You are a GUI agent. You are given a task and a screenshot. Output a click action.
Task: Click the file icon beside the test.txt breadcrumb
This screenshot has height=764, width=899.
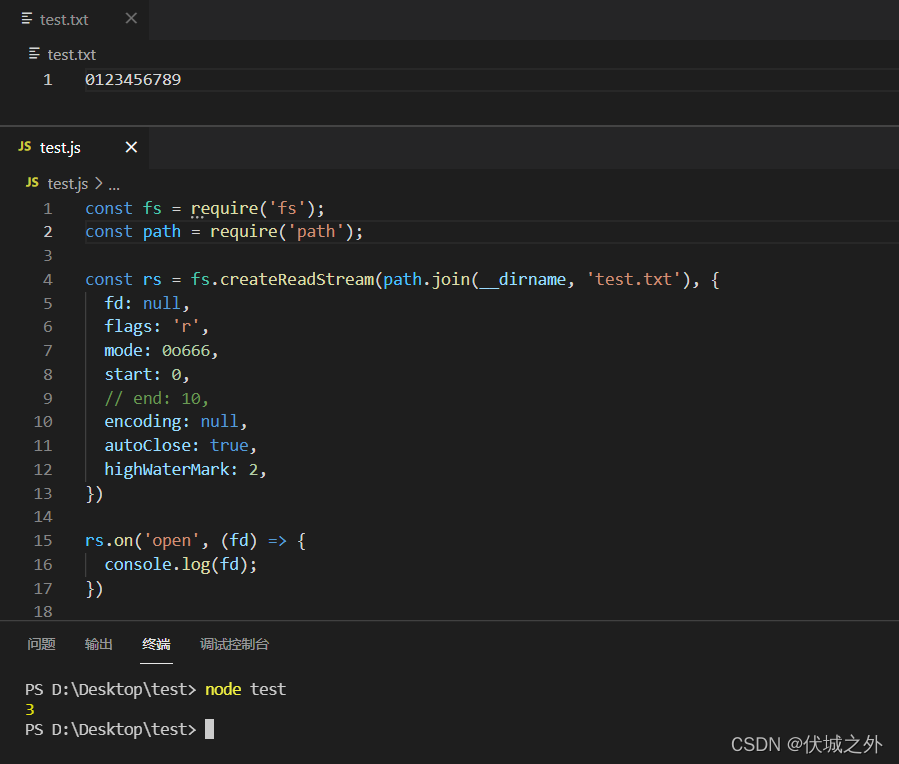tap(34, 54)
